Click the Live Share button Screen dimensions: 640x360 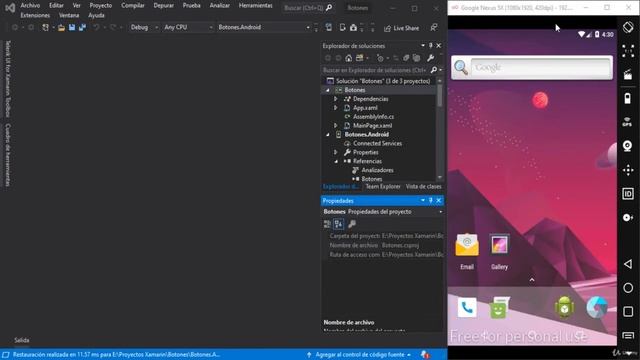pyautogui.click(x=402, y=28)
